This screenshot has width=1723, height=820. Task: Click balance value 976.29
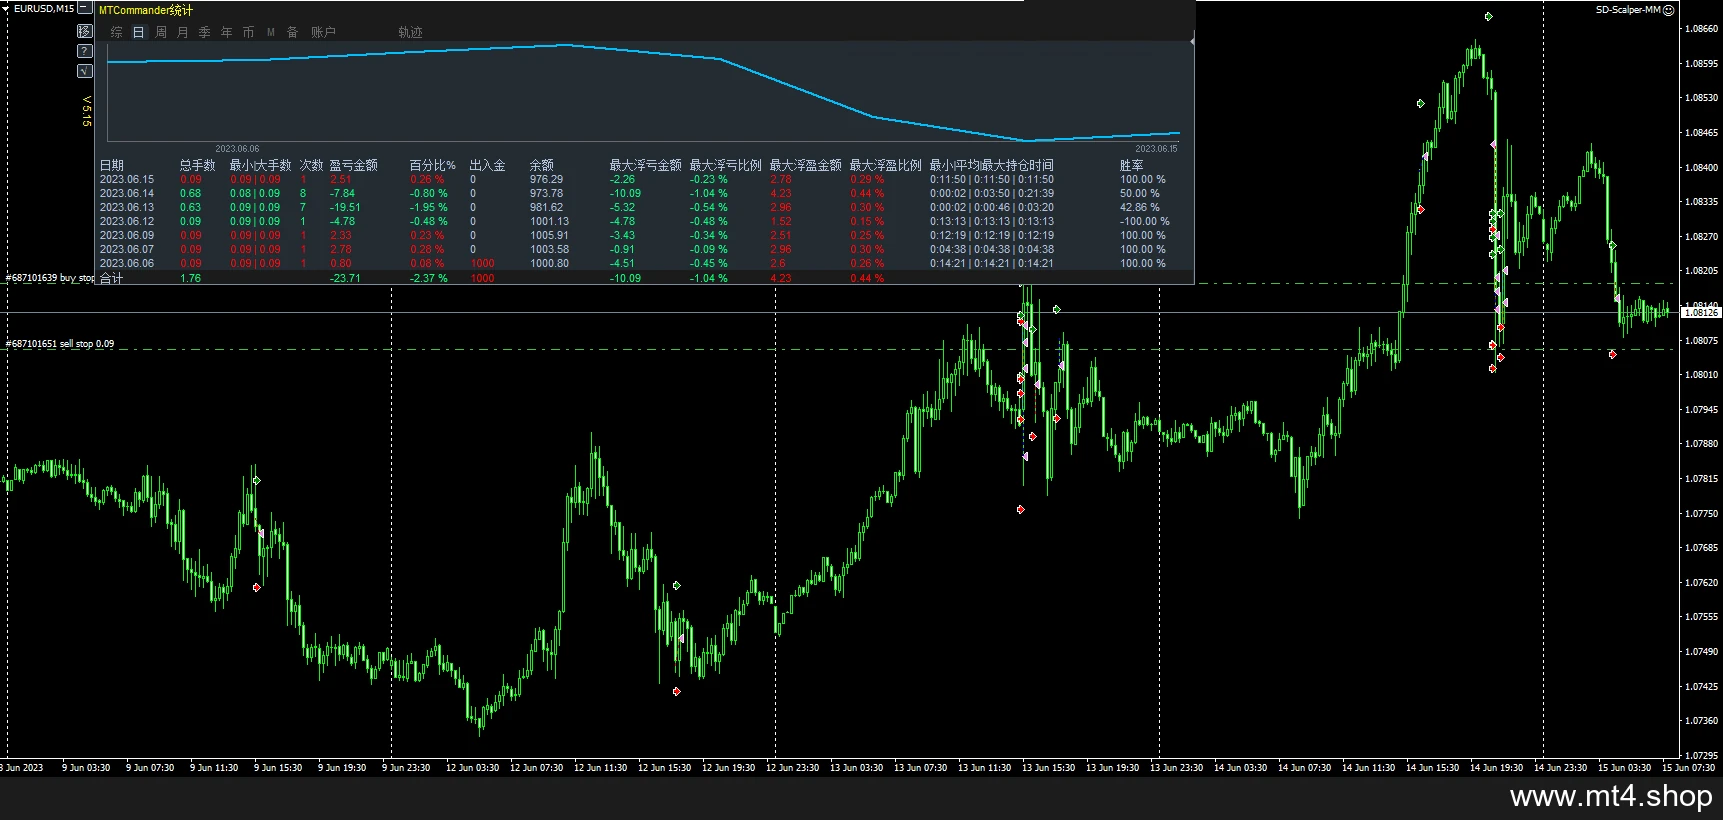[546, 180]
